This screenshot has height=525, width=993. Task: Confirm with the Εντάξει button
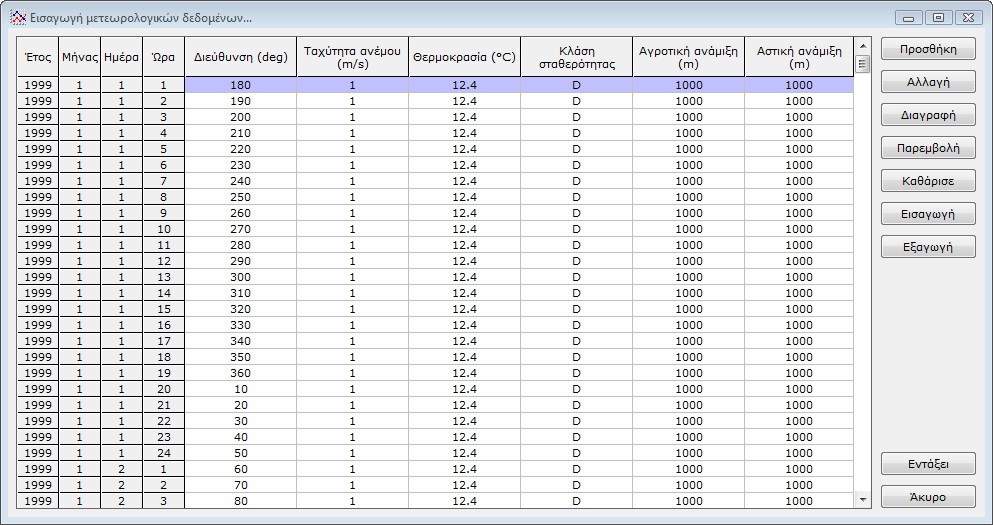(x=927, y=464)
